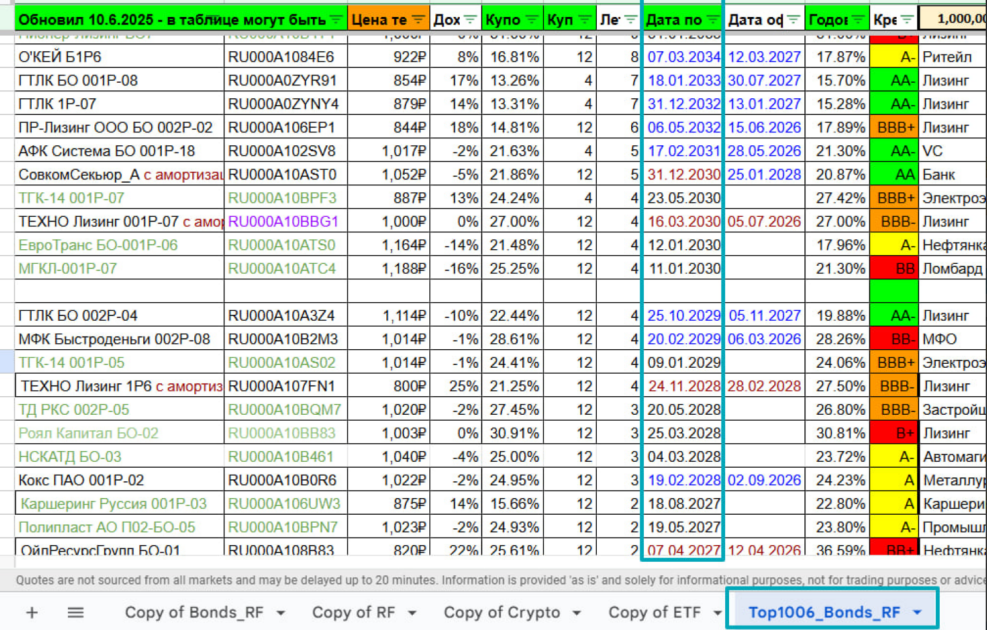Image resolution: width=987 pixels, height=630 pixels.
Task: Expand menu arrow on 'Copy of Crypto' tab
Action: (x=577, y=613)
